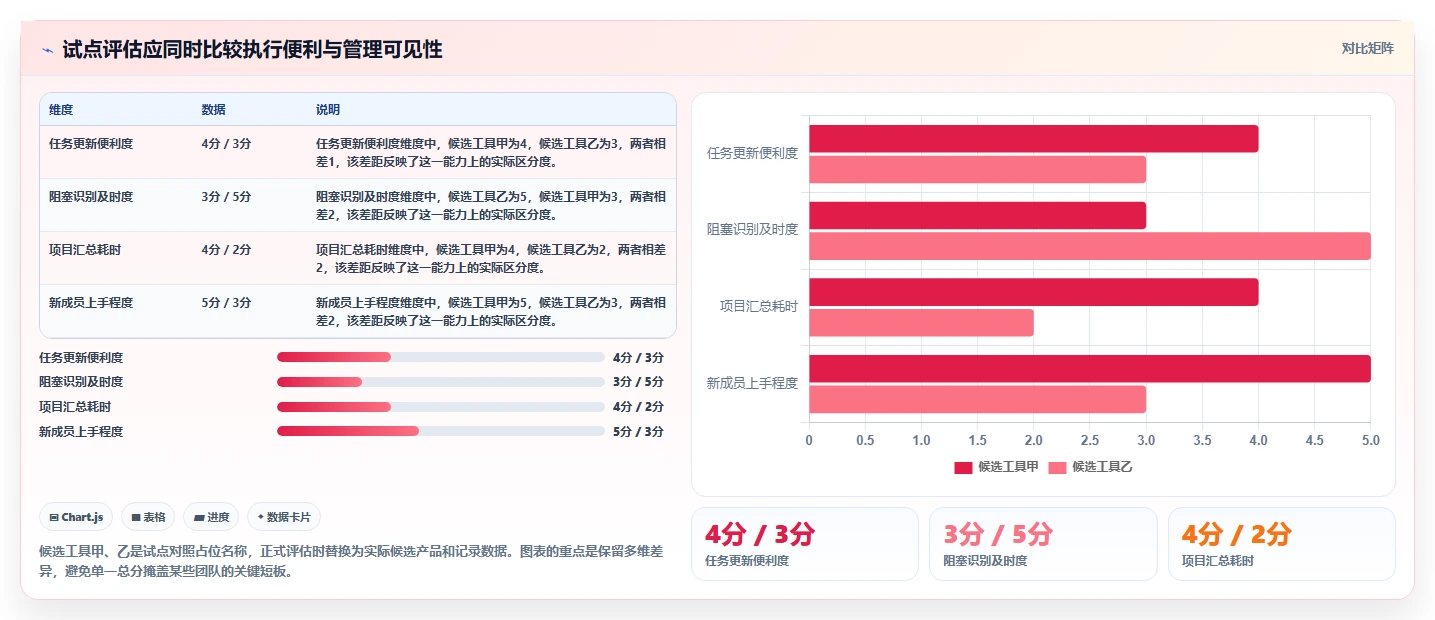1435x620 pixels.
Task: Click the 阻塞识别及时度 progress bar
Action: pyautogui.click(x=441, y=382)
